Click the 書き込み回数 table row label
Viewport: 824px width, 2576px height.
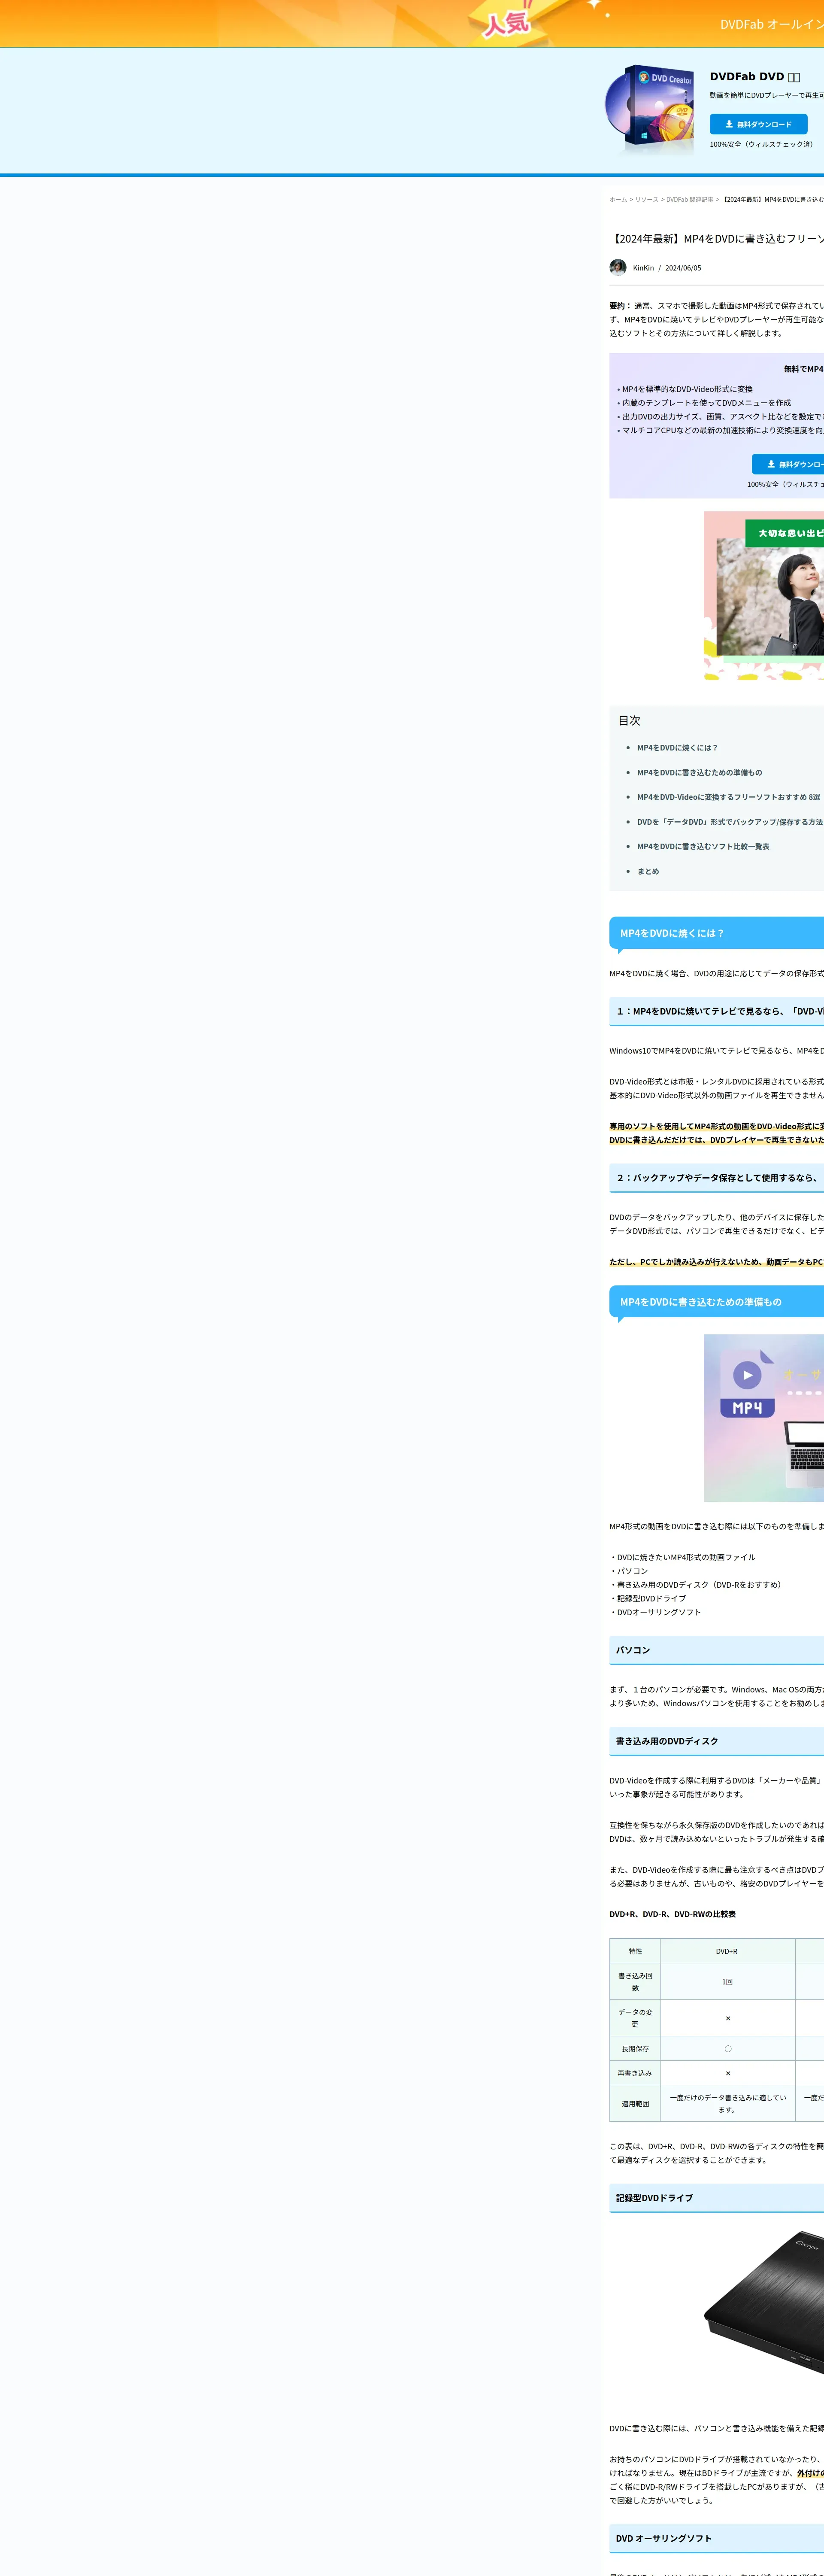tap(635, 1982)
